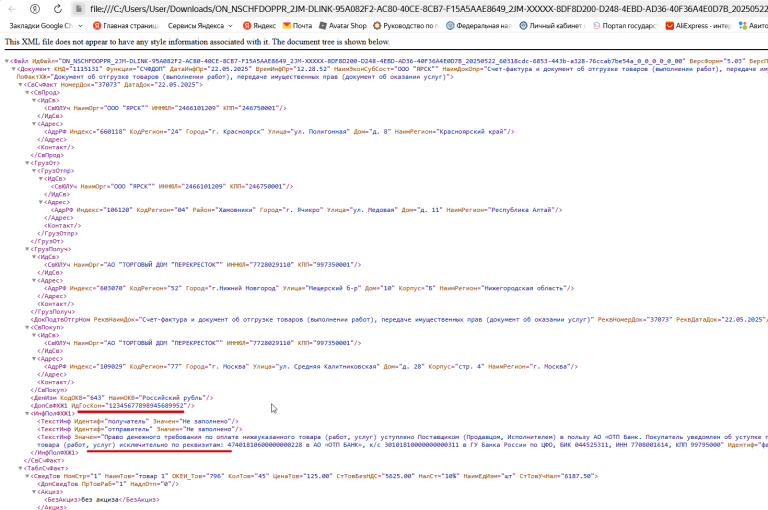
Task: Open the AliExpress bookmark
Action: (x=698, y=25)
